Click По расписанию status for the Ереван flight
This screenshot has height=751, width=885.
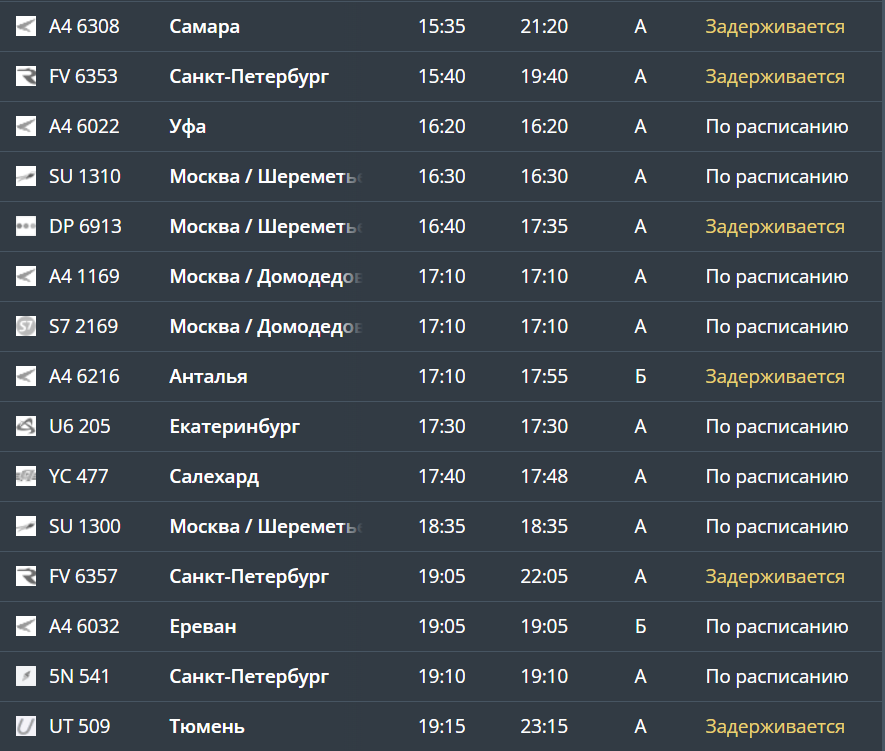[776, 627]
